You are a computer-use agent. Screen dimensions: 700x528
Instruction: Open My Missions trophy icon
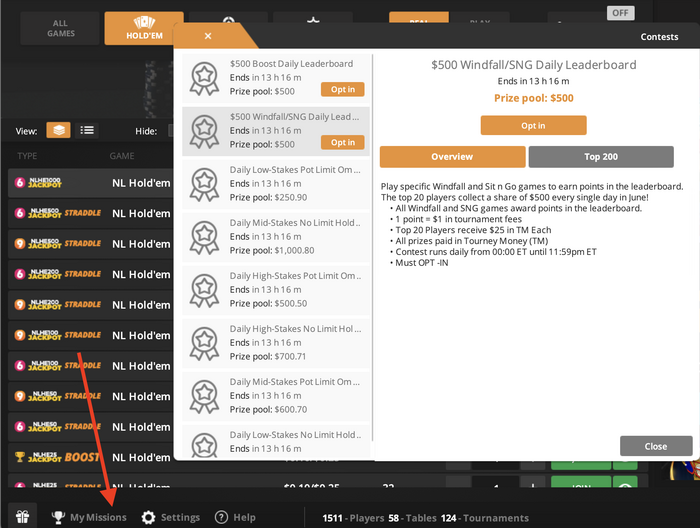58,517
